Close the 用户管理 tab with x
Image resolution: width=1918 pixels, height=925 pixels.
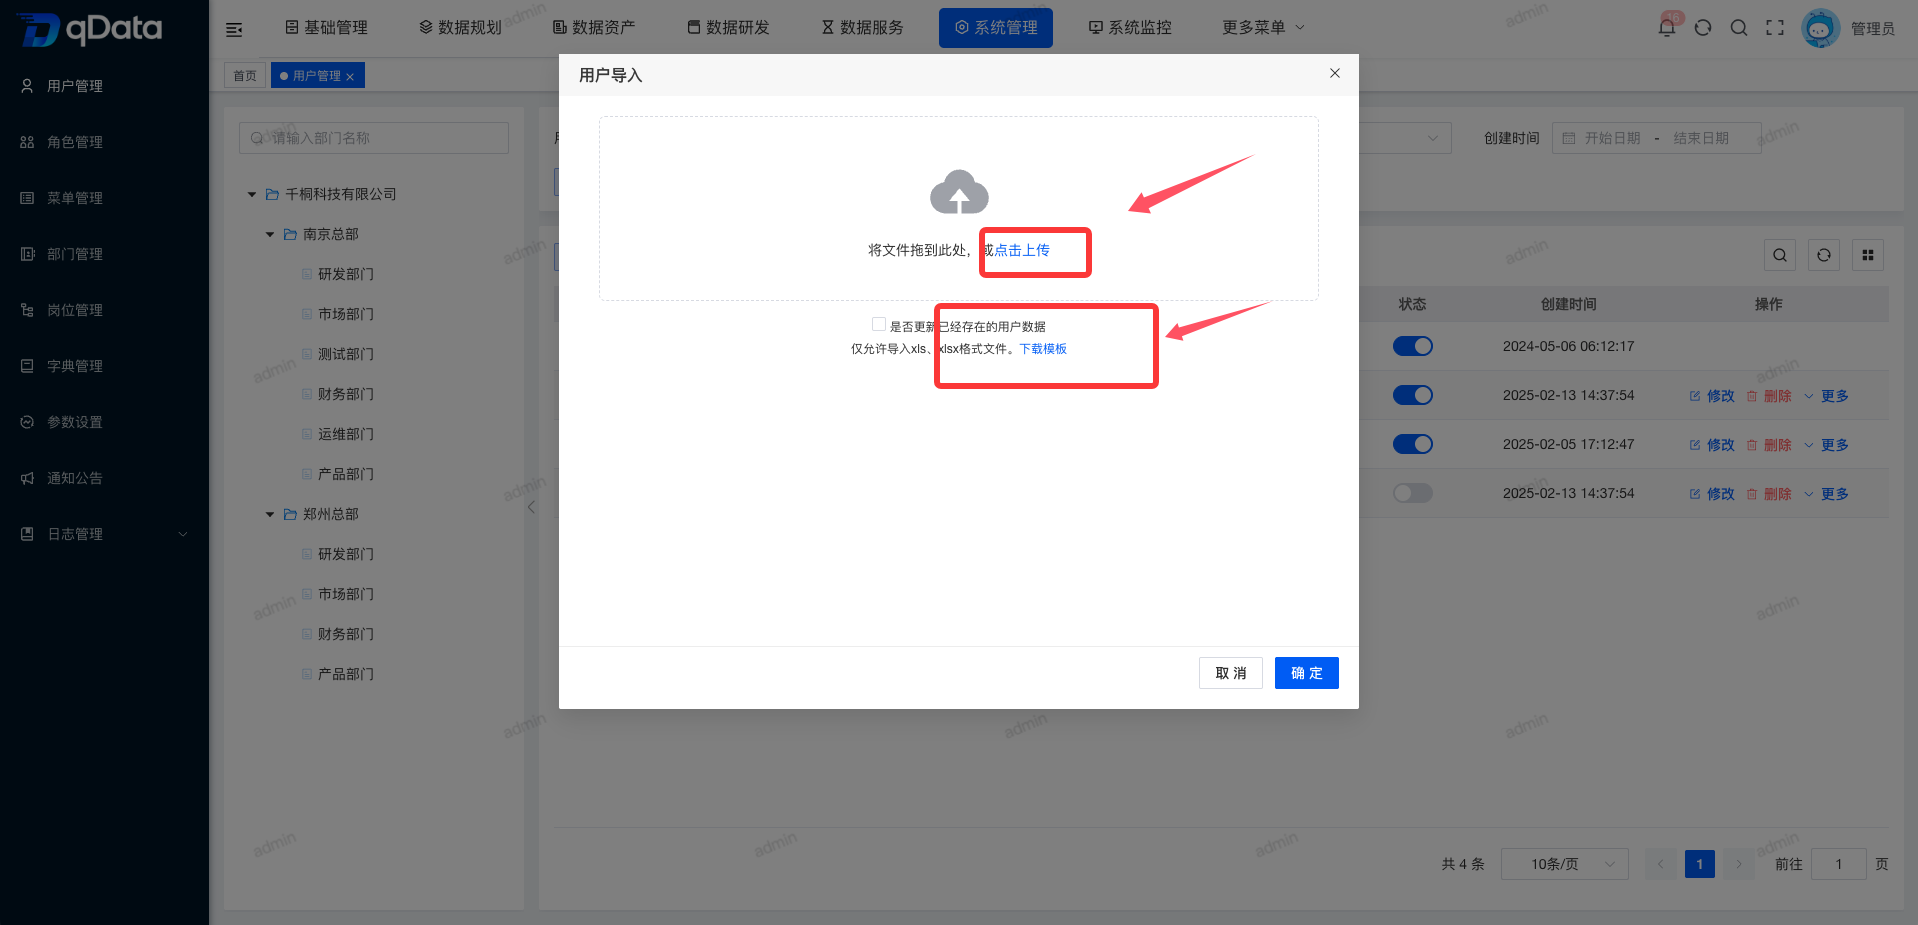tap(350, 77)
